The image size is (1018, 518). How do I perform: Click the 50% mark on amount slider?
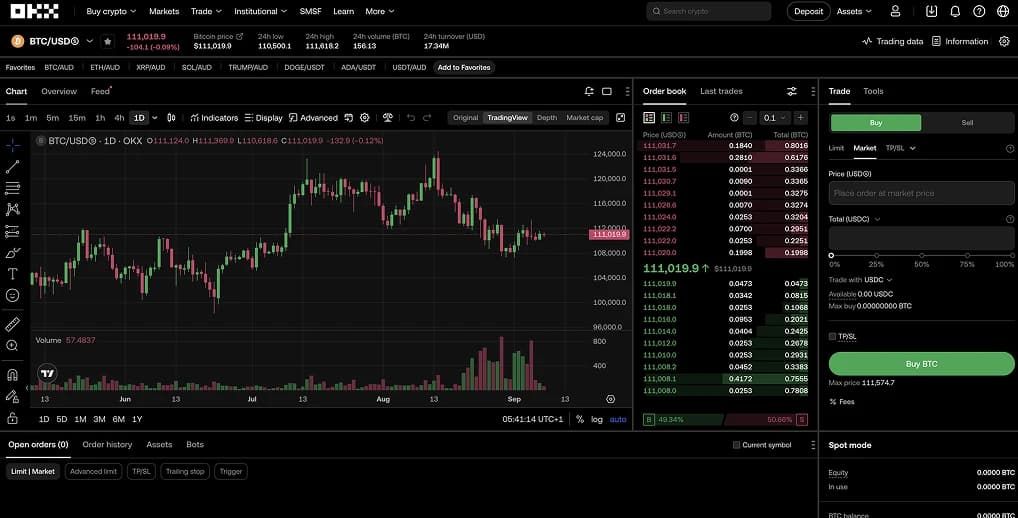[x=921, y=256]
